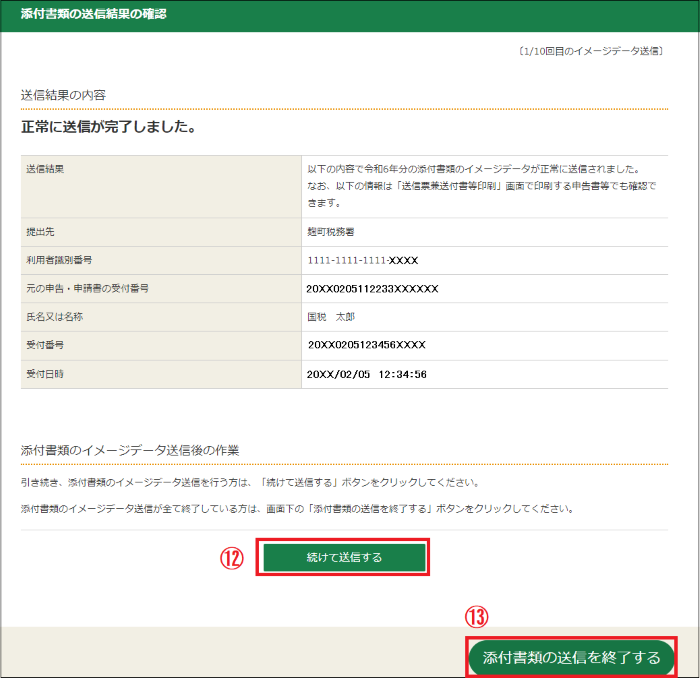
Task: Select the user ID 1111-1111-1111-XXXX
Action: click(361, 260)
